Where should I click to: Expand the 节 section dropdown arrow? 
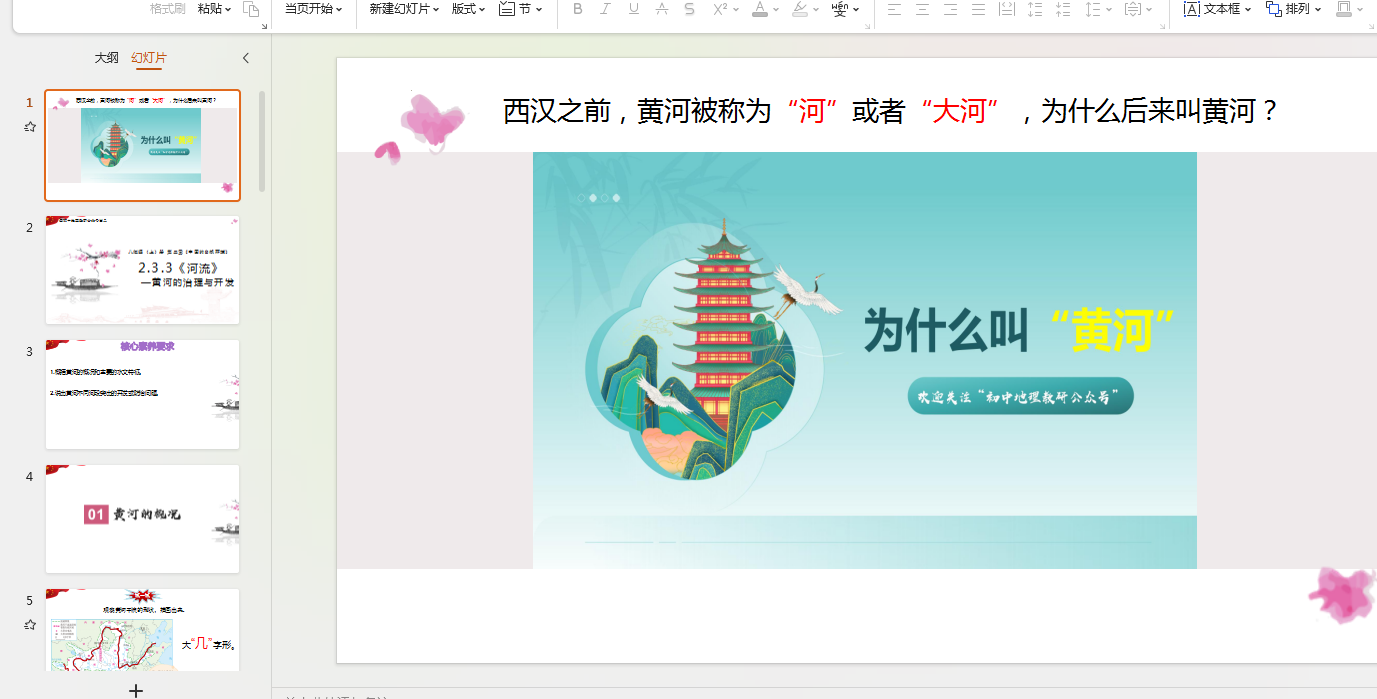[x=540, y=10]
